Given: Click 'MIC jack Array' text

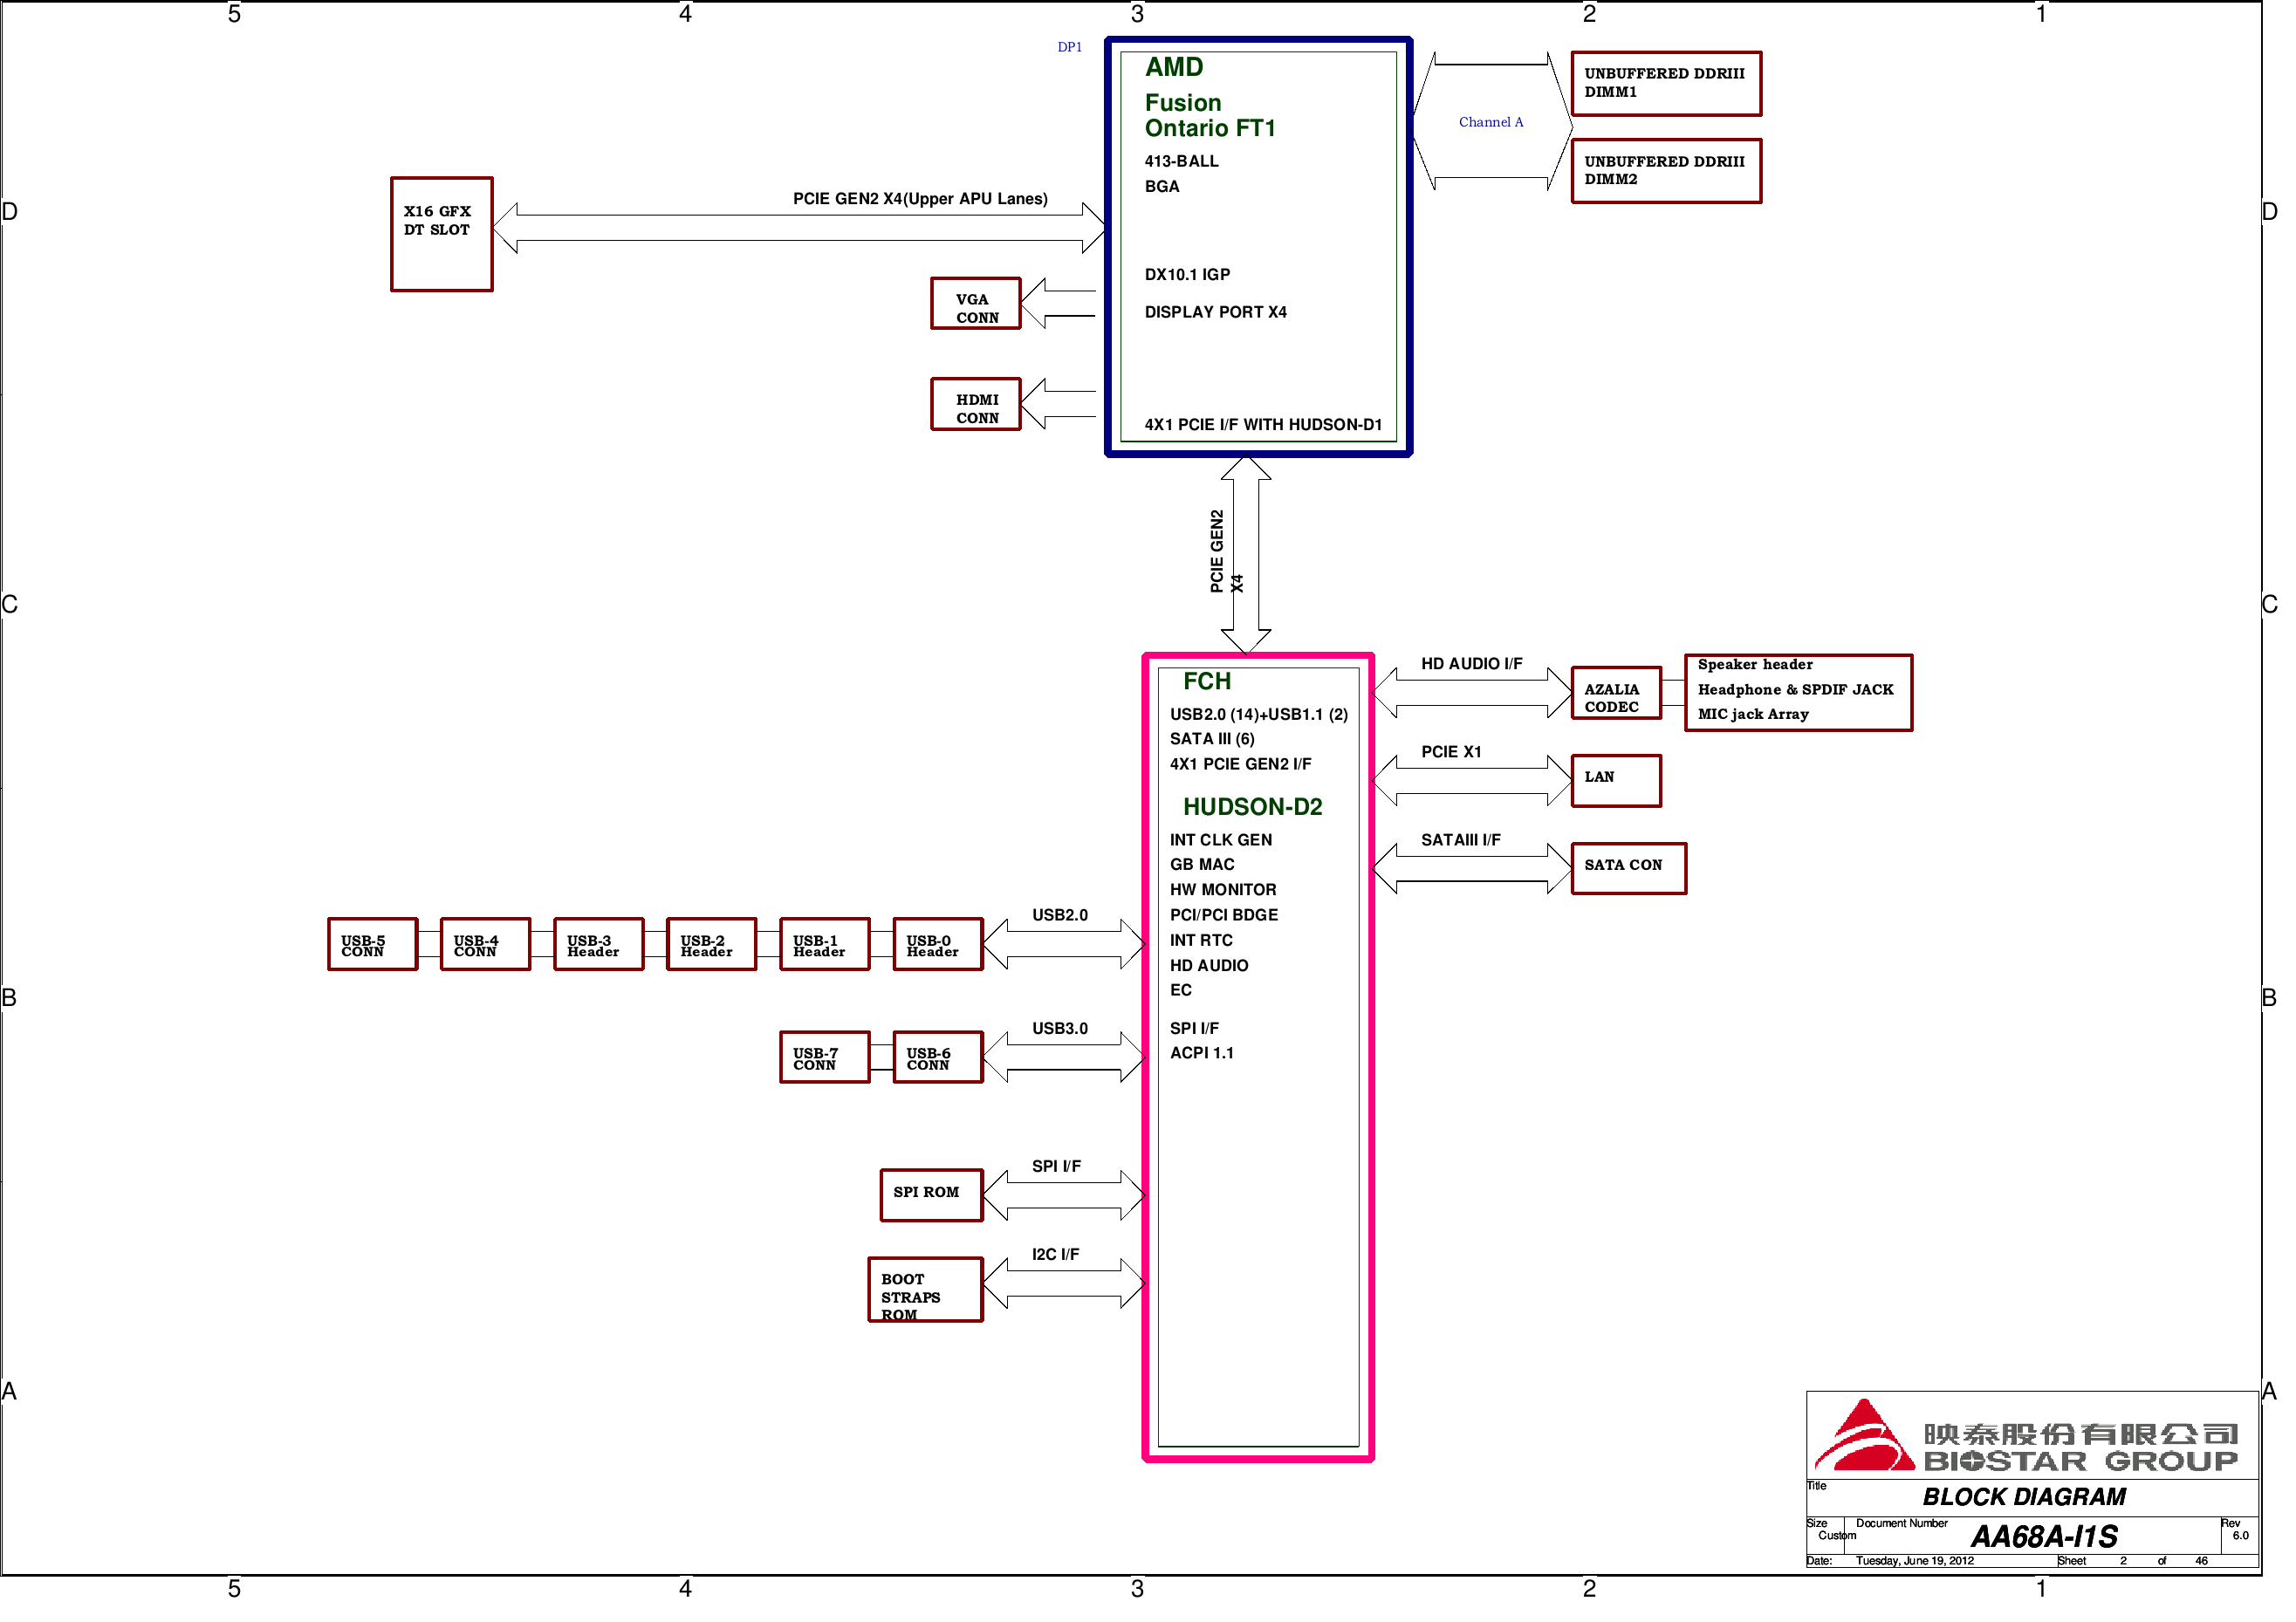Looking at the screenshot, I should 1753,714.
